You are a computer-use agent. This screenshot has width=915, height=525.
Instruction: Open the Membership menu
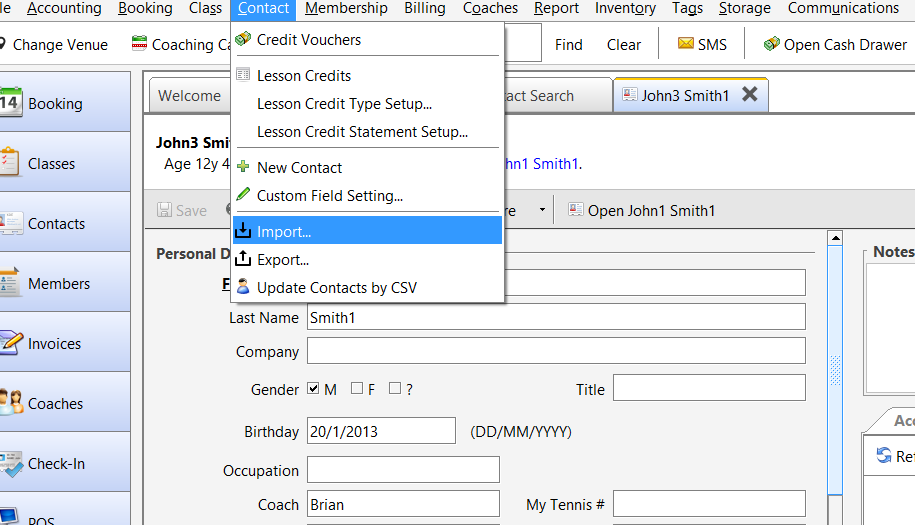346,8
